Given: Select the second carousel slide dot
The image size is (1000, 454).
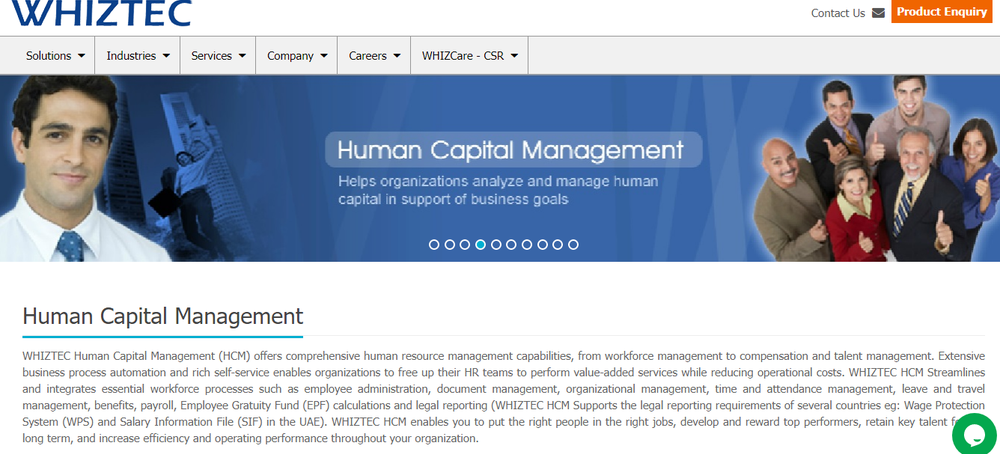Looking at the screenshot, I should 450,244.
